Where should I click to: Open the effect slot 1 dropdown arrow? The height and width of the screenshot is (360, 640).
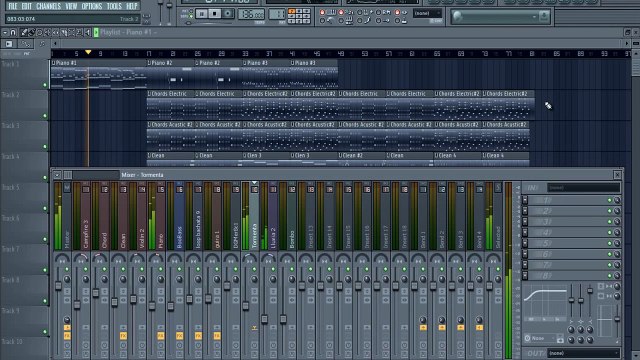point(525,200)
